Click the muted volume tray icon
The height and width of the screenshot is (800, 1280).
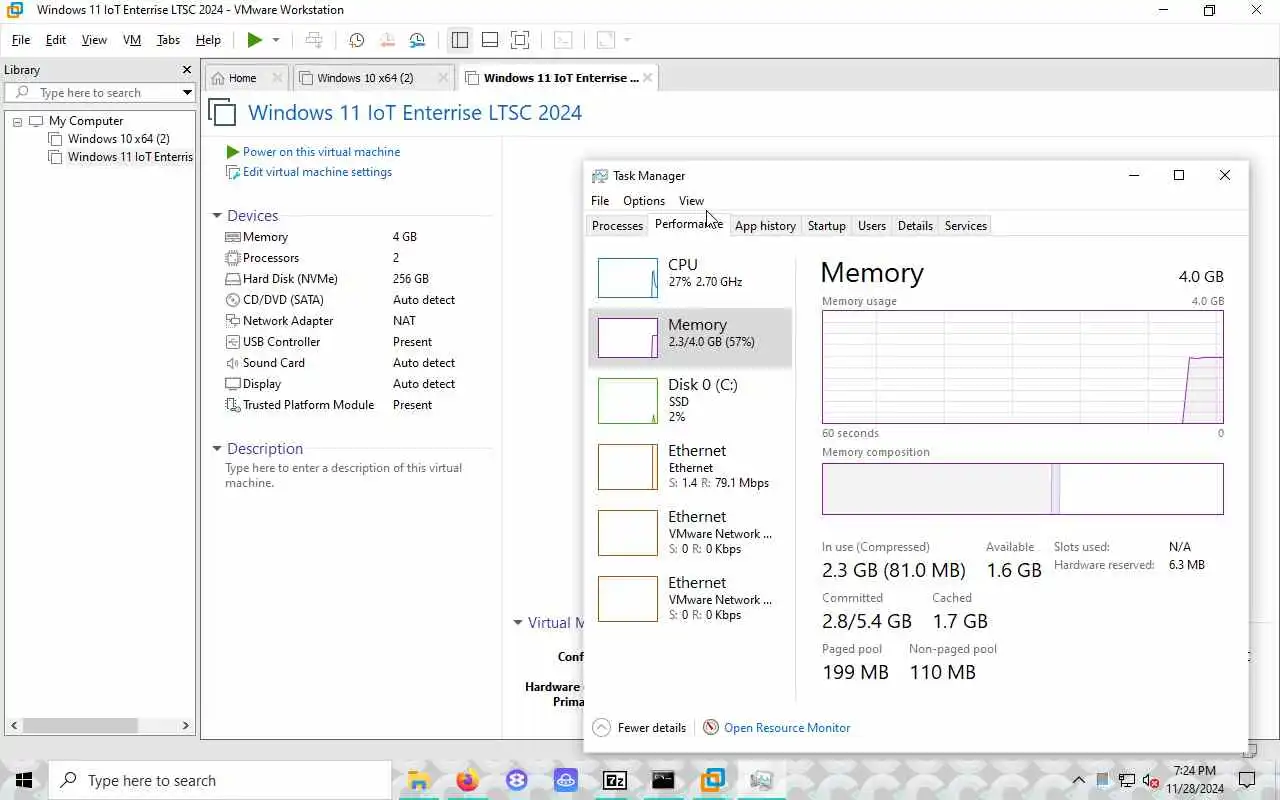point(1151,780)
